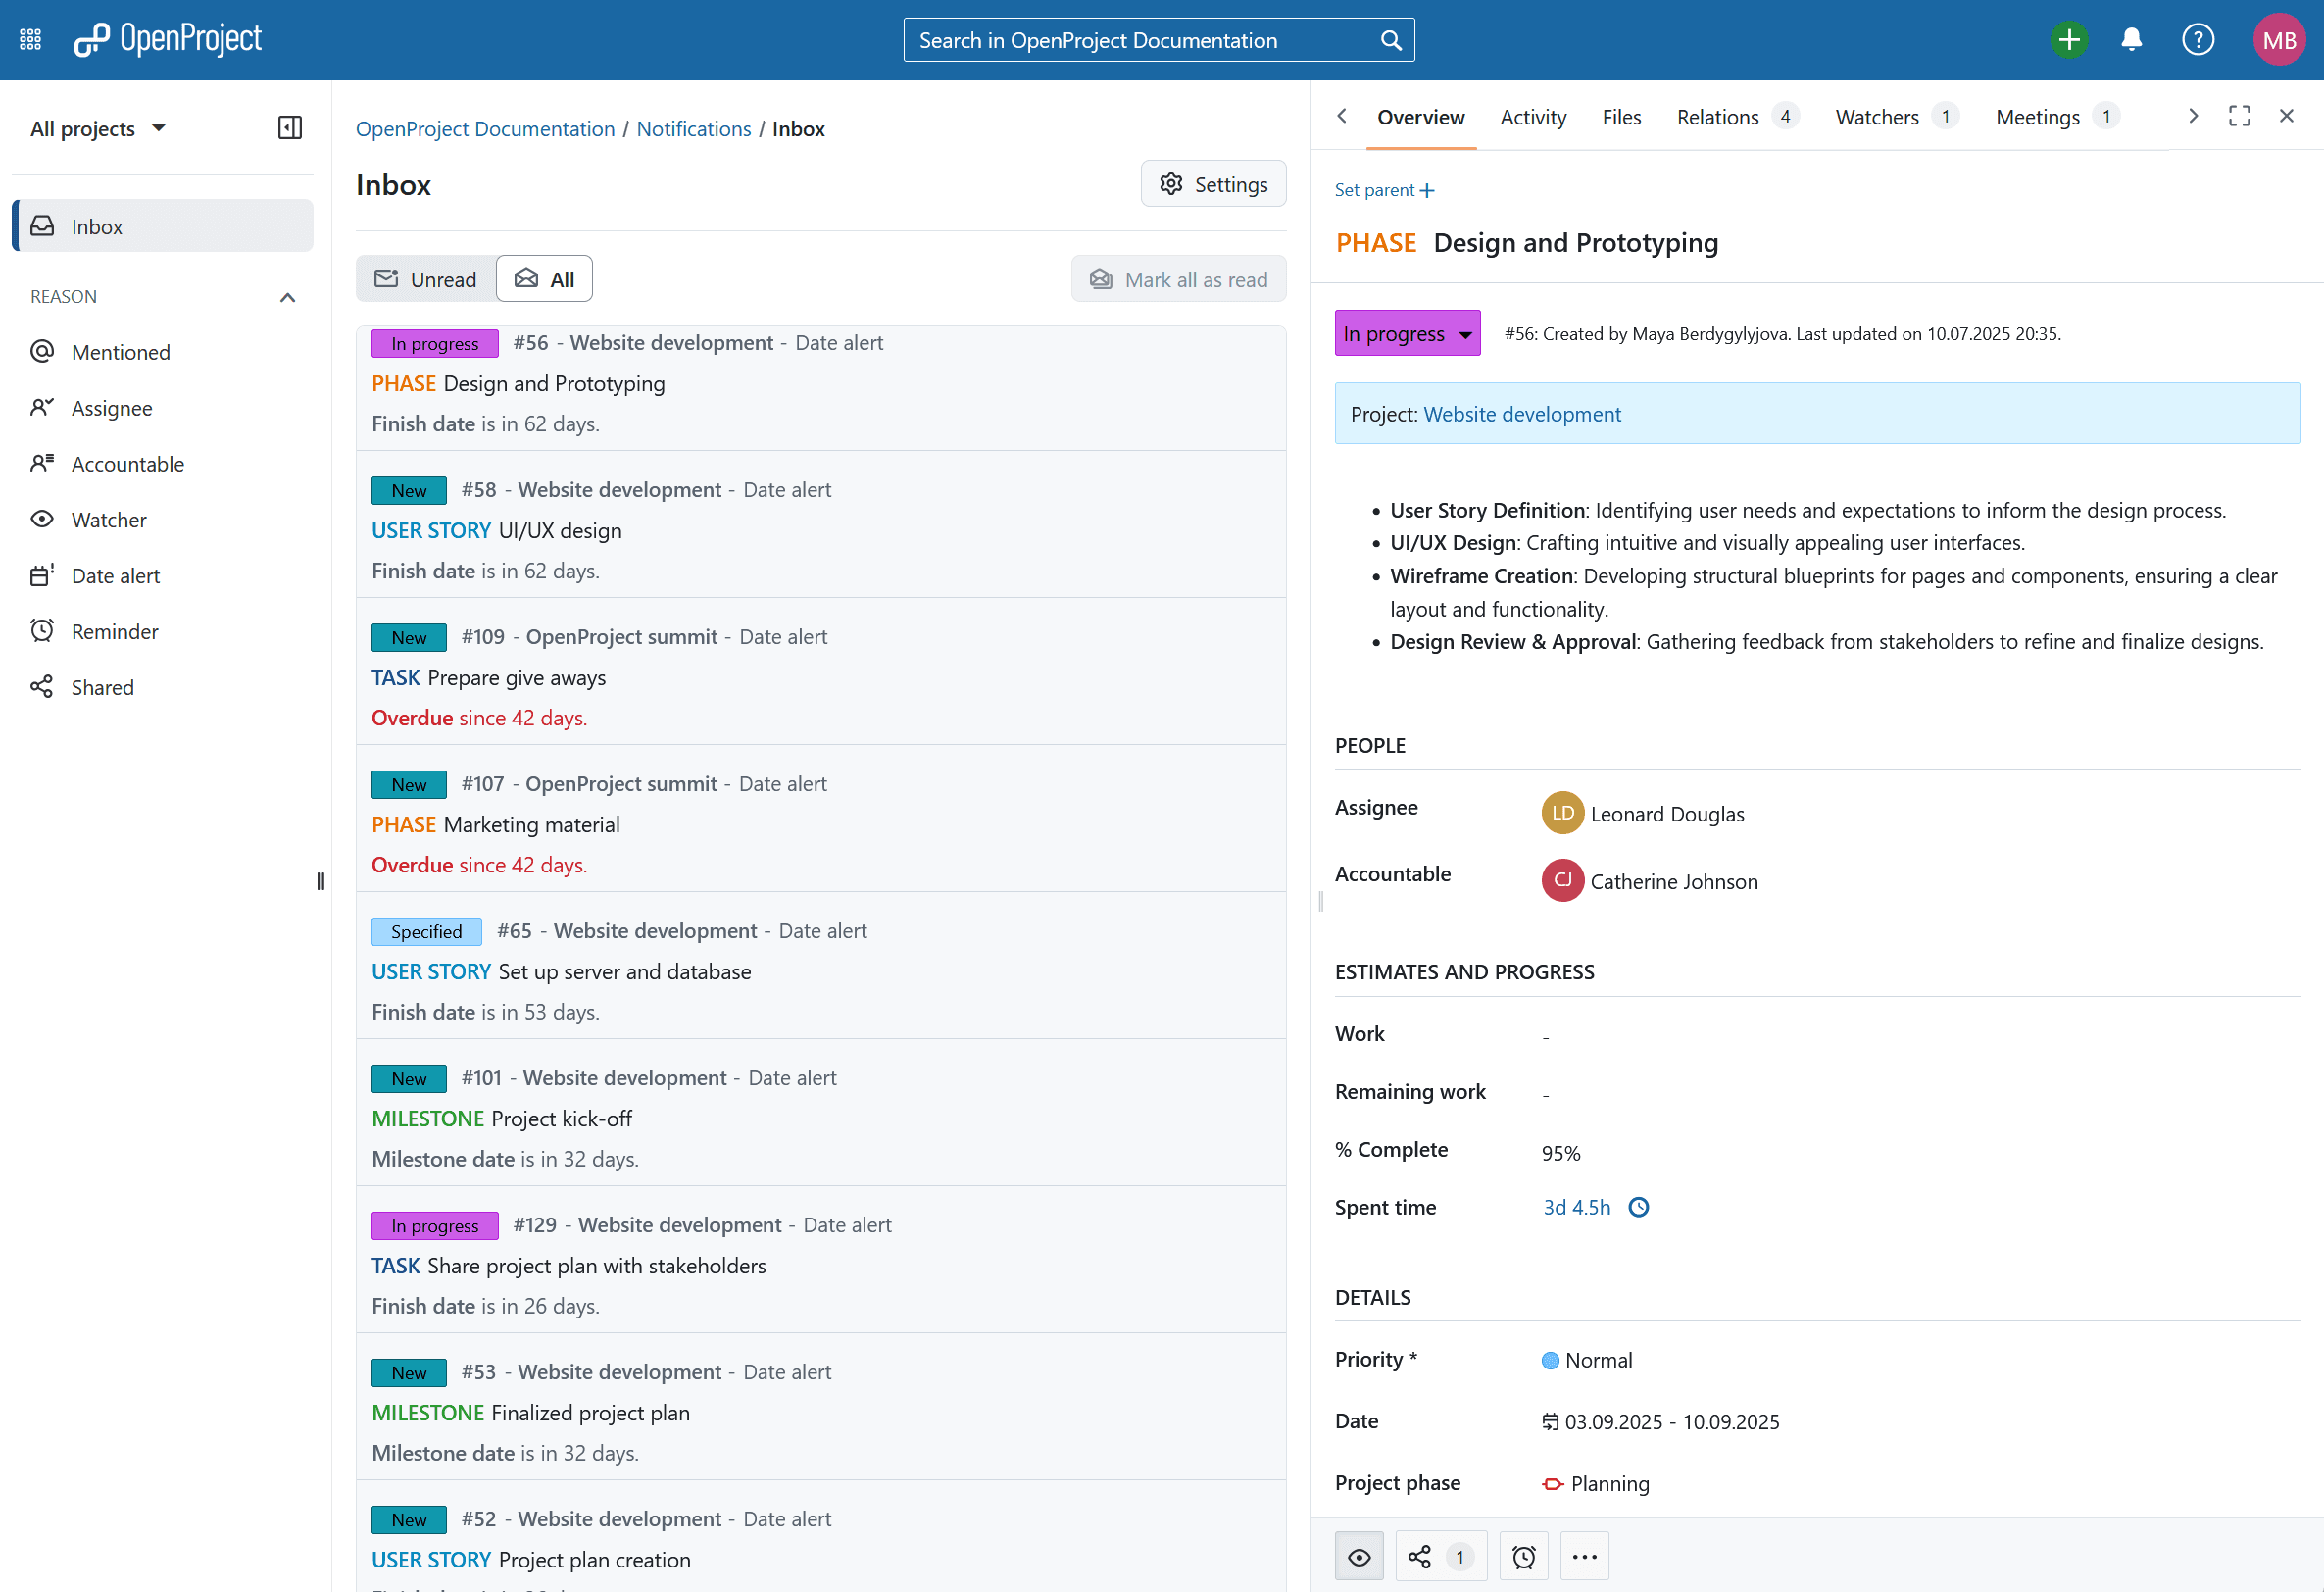Viewport: 2324px width, 1592px height.
Task: Open the Relations tab
Action: (x=1717, y=117)
